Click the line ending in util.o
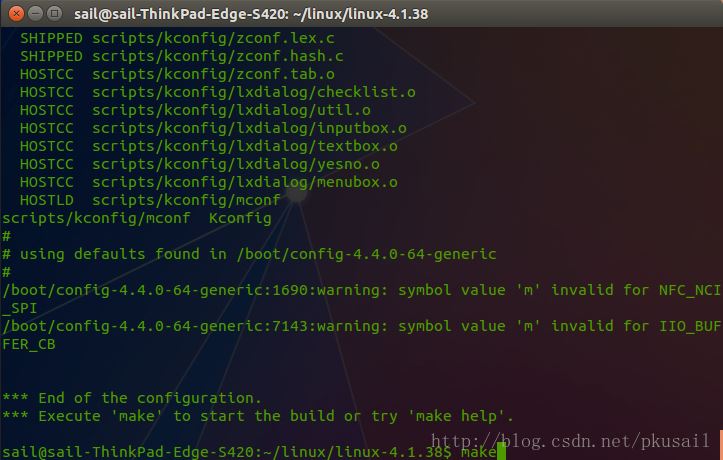The image size is (723, 460). pos(195,110)
